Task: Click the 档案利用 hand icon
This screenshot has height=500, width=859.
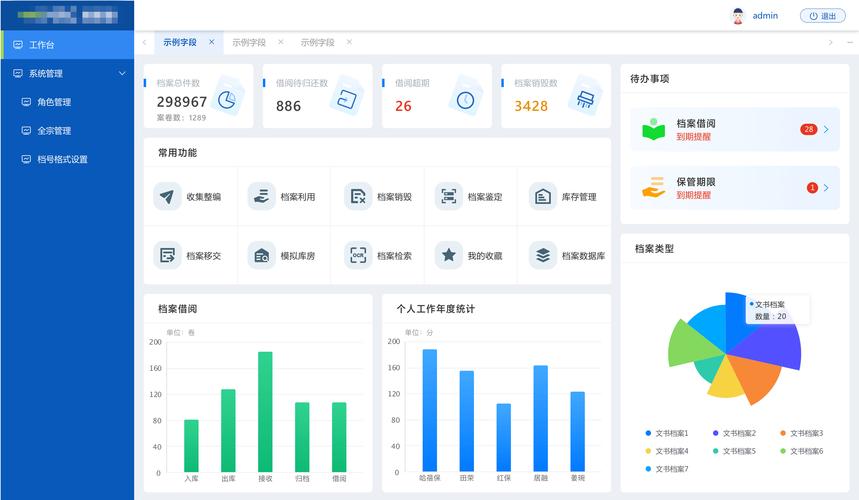Action: click(x=261, y=196)
